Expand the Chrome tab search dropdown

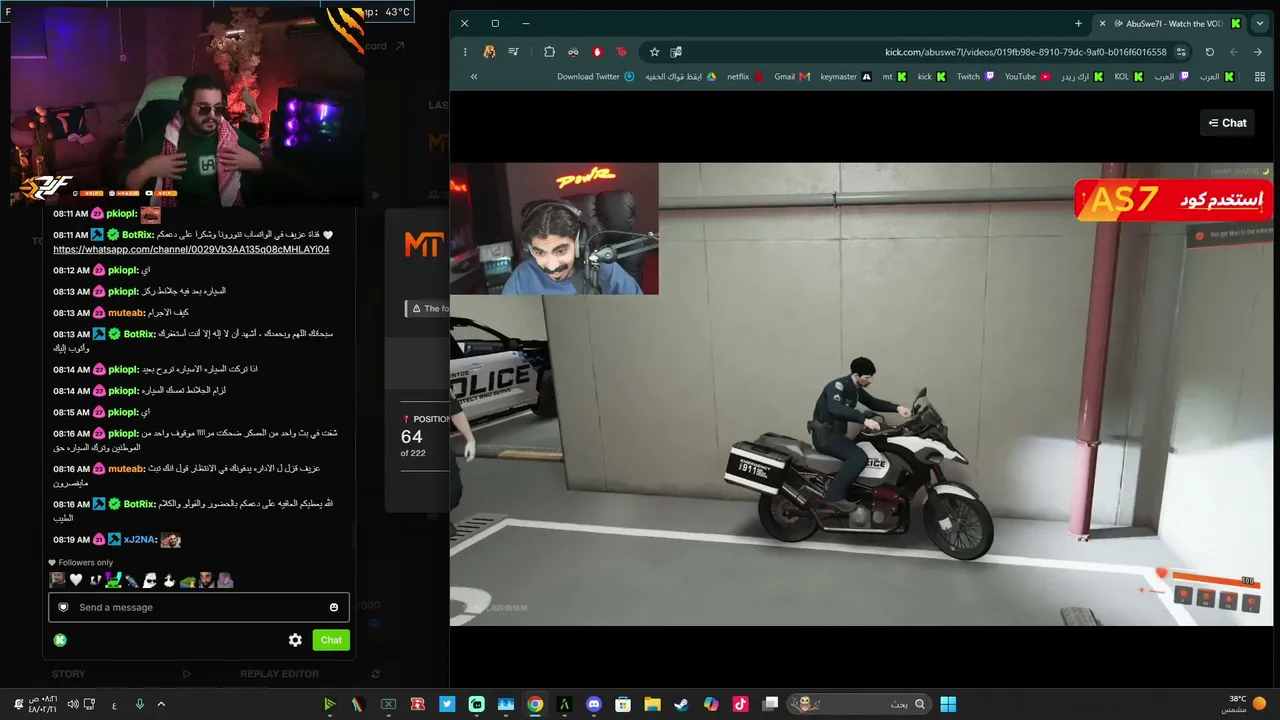[1259, 23]
